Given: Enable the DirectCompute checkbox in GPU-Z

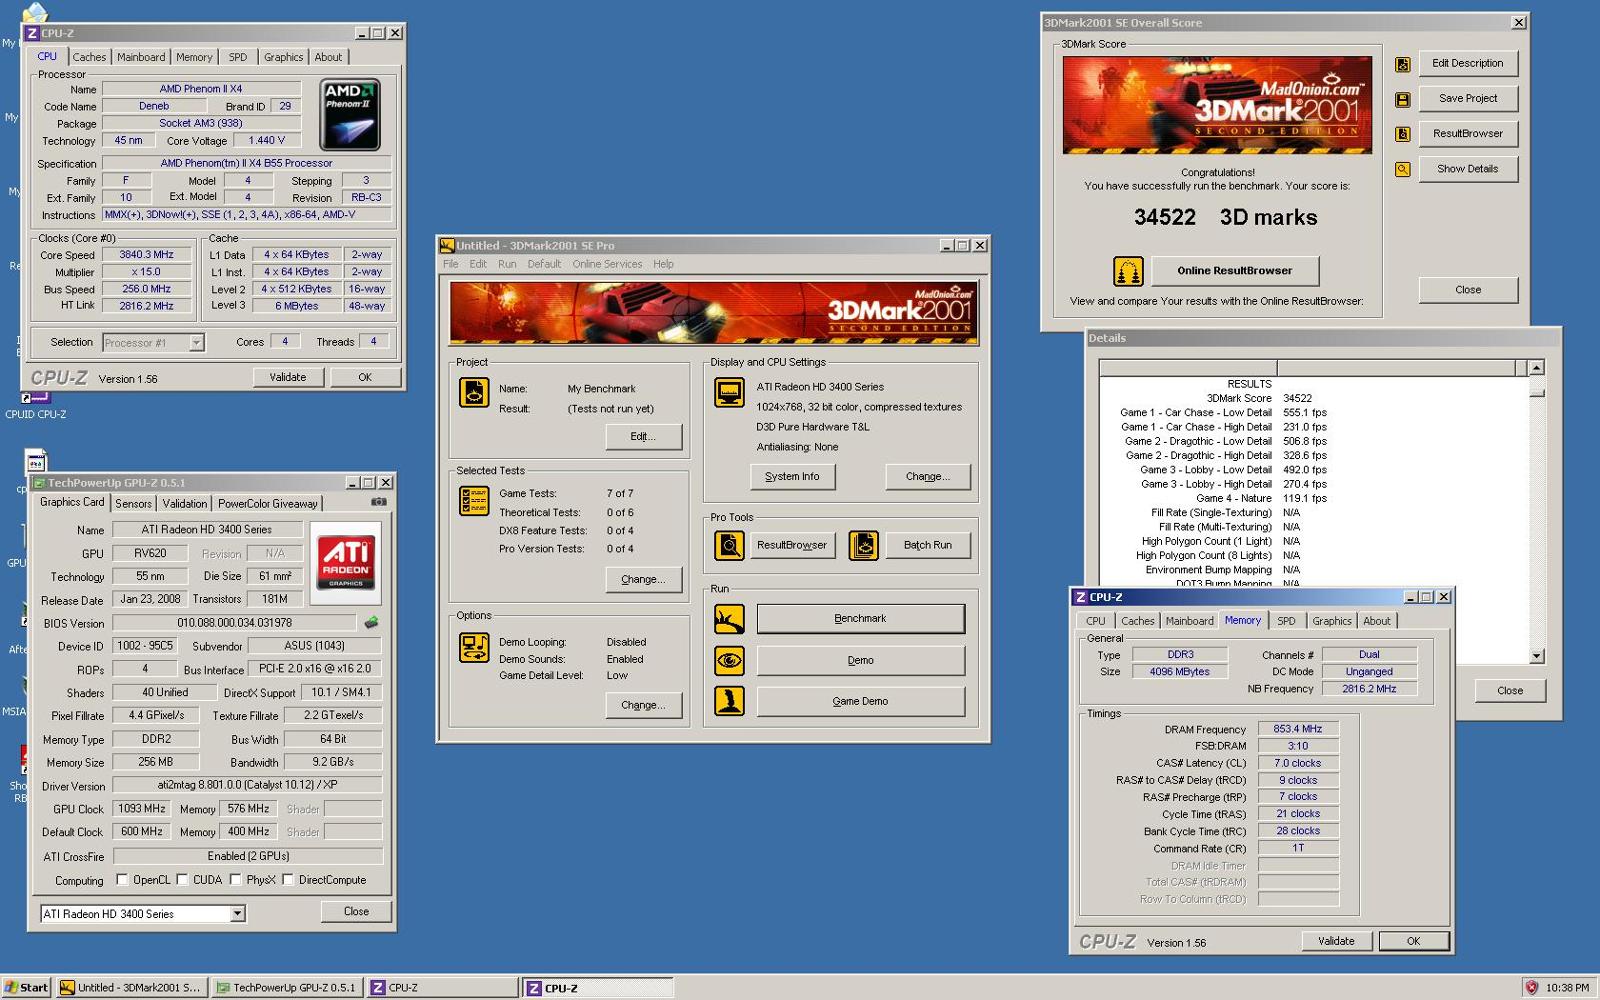Looking at the screenshot, I should click(x=288, y=880).
